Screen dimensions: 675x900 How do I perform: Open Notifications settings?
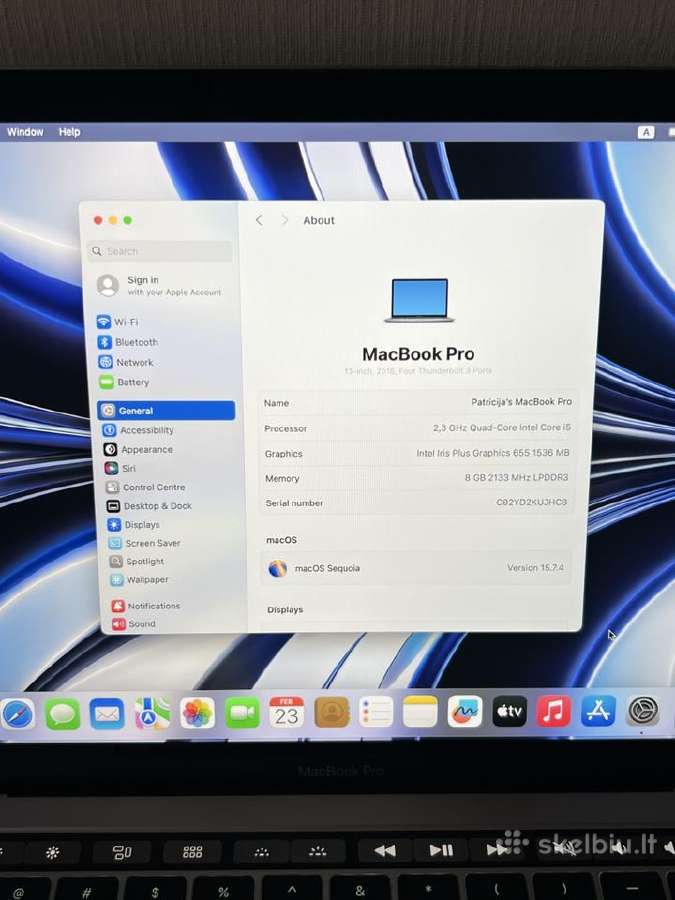(146, 606)
